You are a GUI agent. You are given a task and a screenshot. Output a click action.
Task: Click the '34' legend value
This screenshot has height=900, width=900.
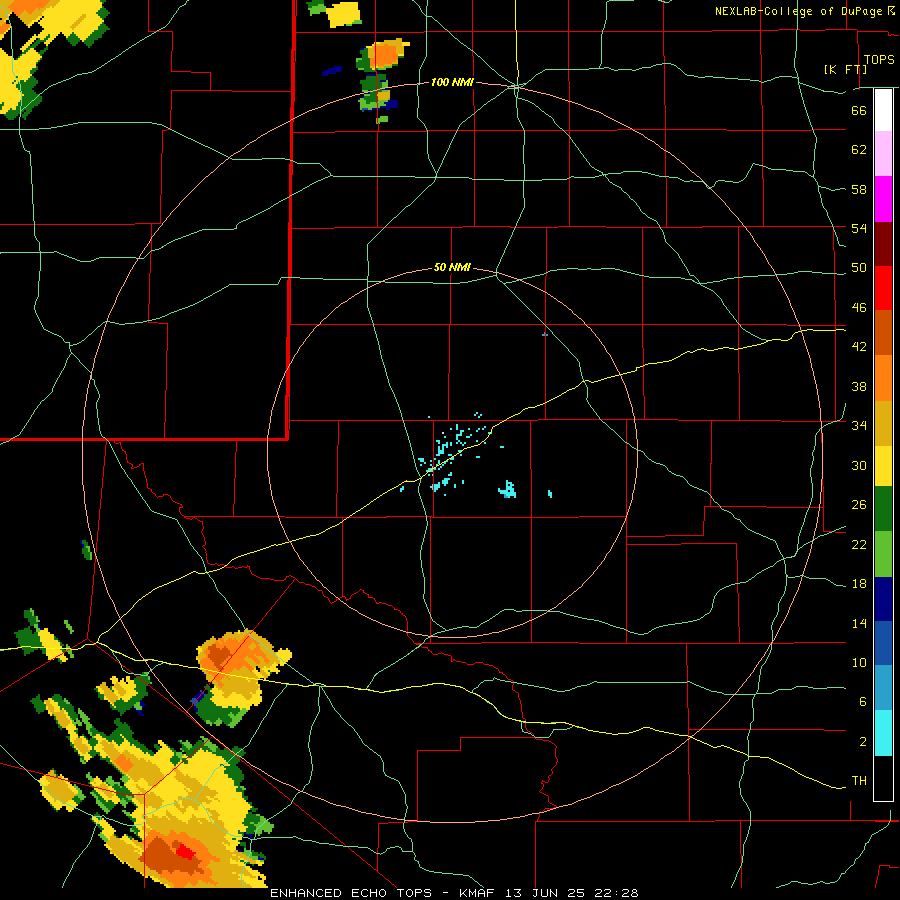(859, 426)
